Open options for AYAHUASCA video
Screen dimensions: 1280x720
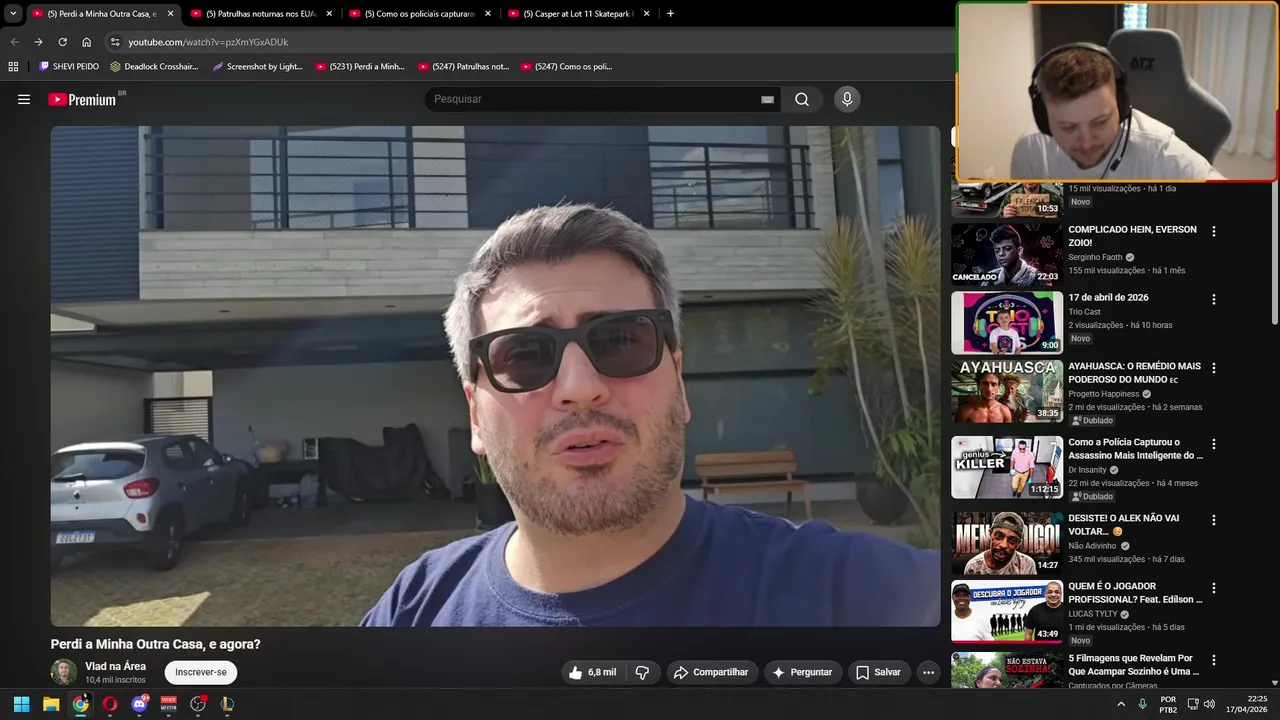(1214, 368)
